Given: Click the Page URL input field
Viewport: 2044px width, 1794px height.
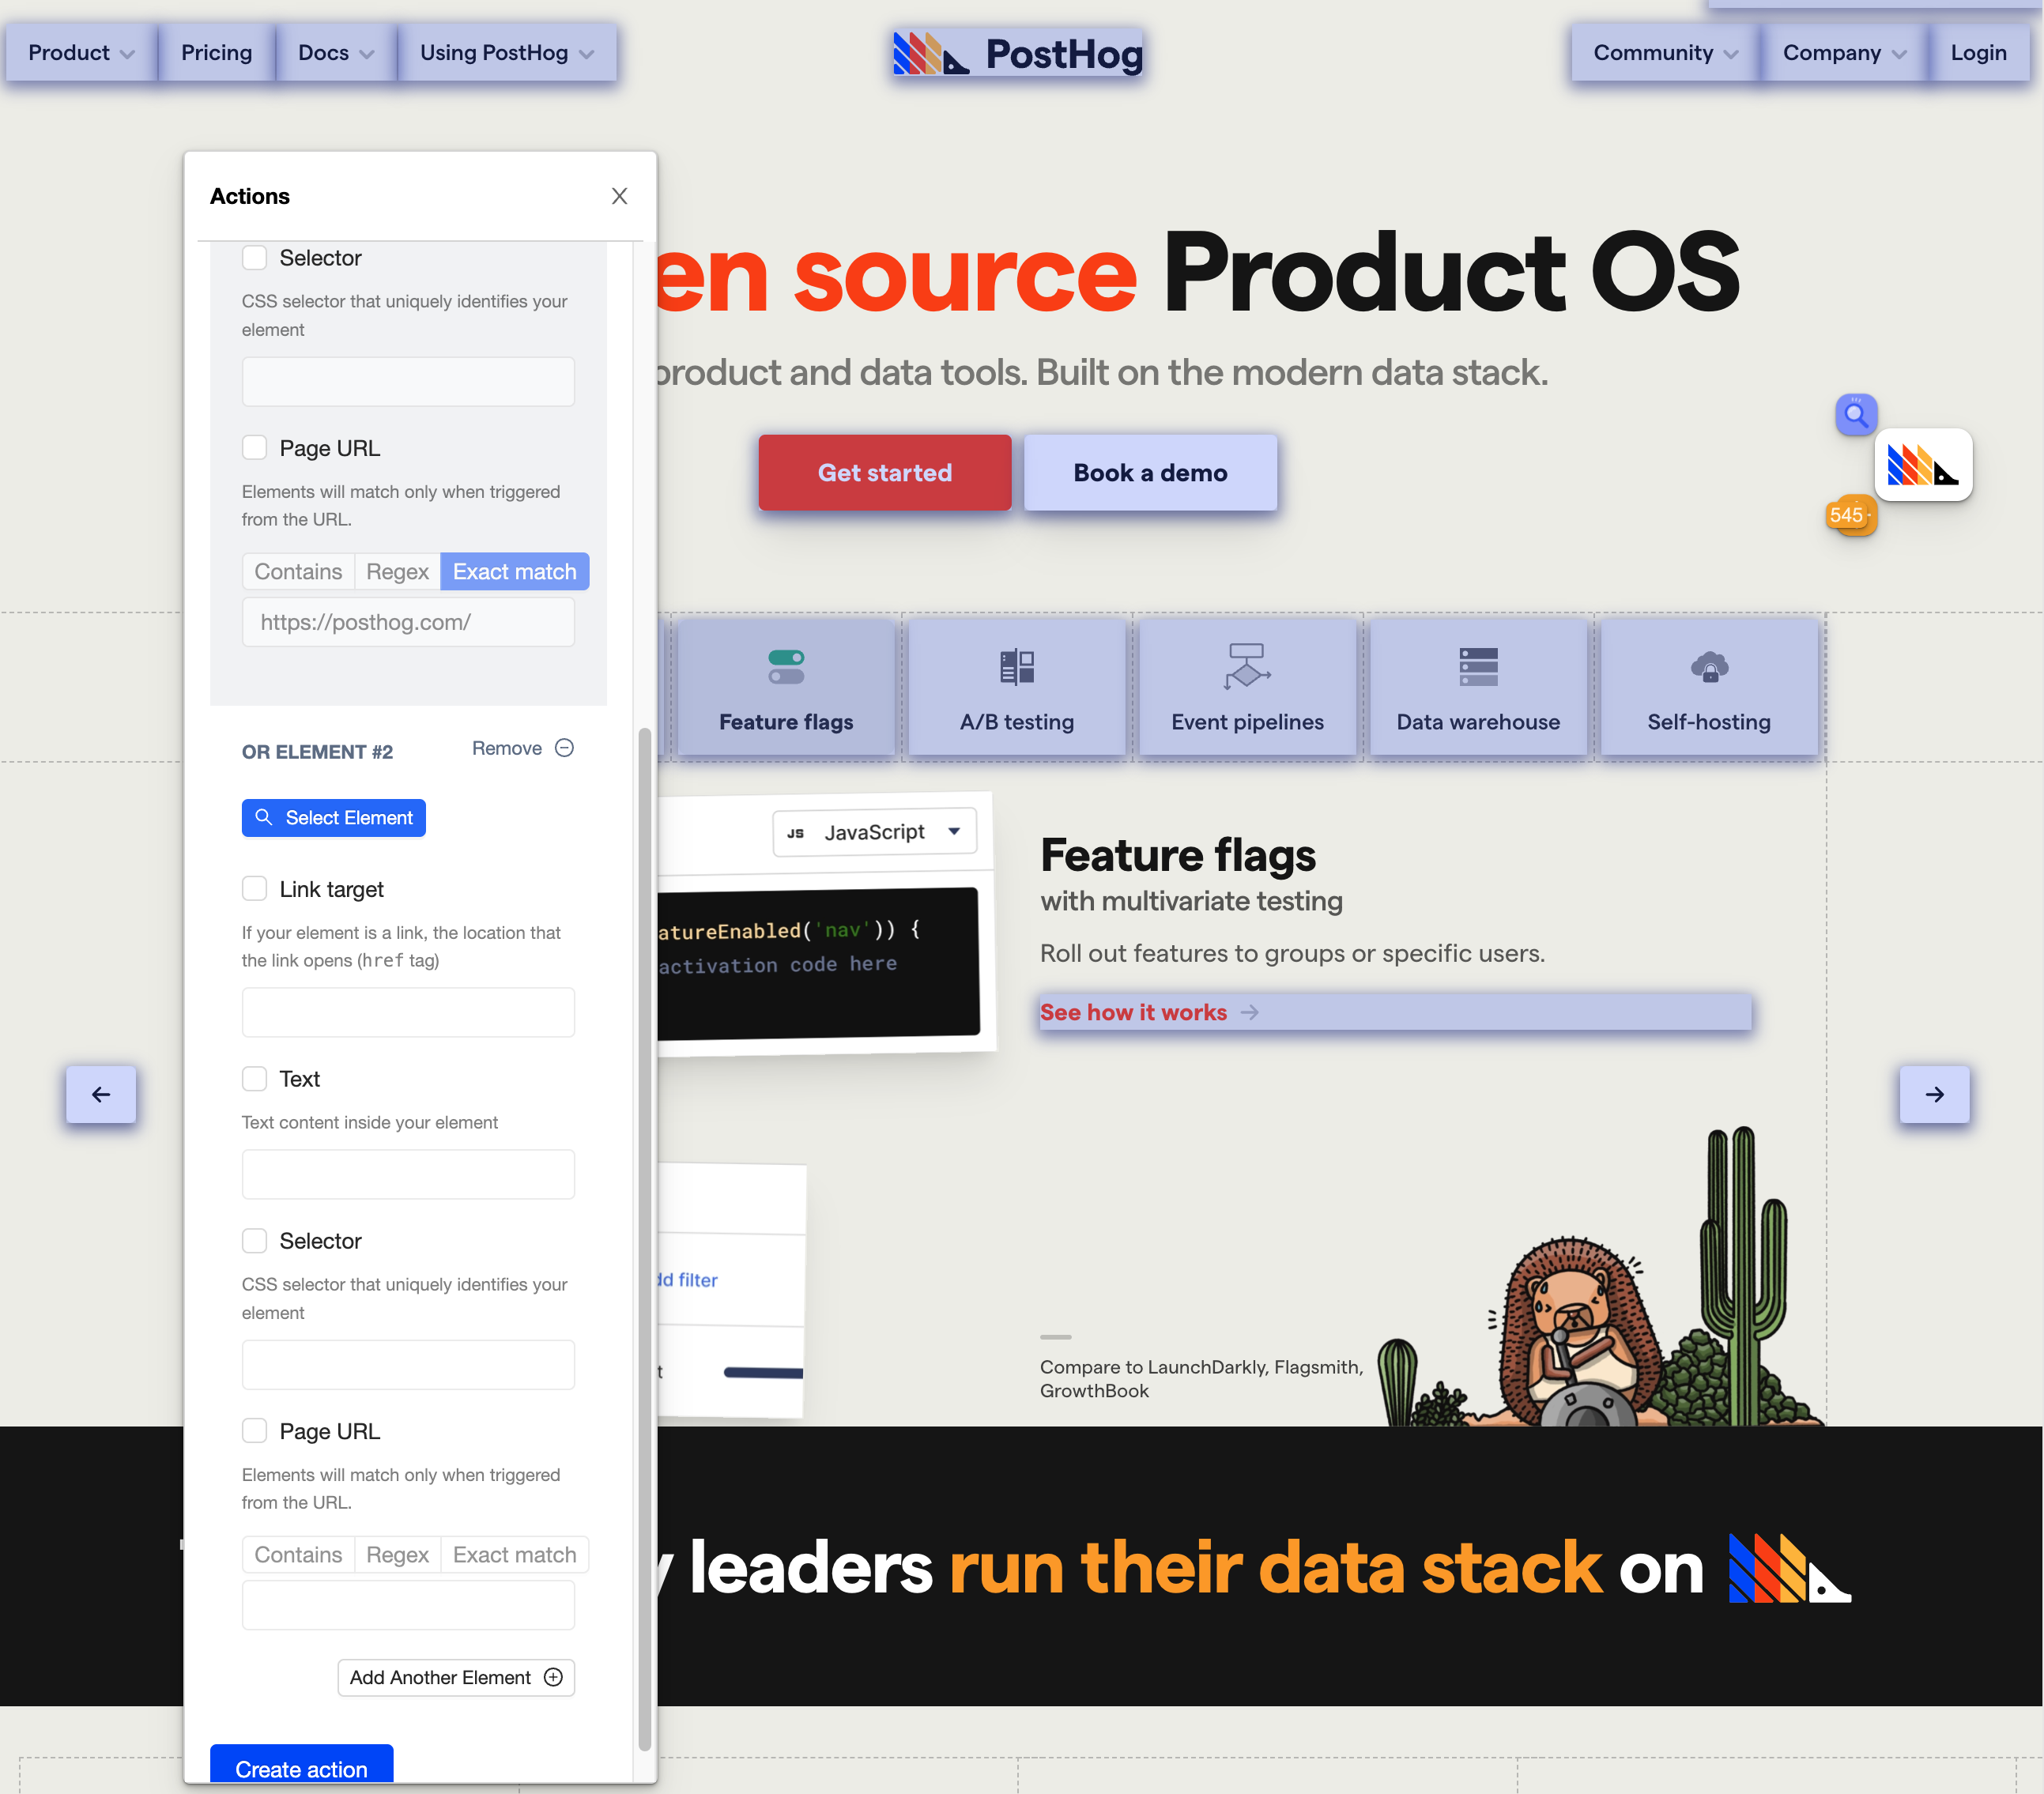Looking at the screenshot, I should [x=409, y=620].
